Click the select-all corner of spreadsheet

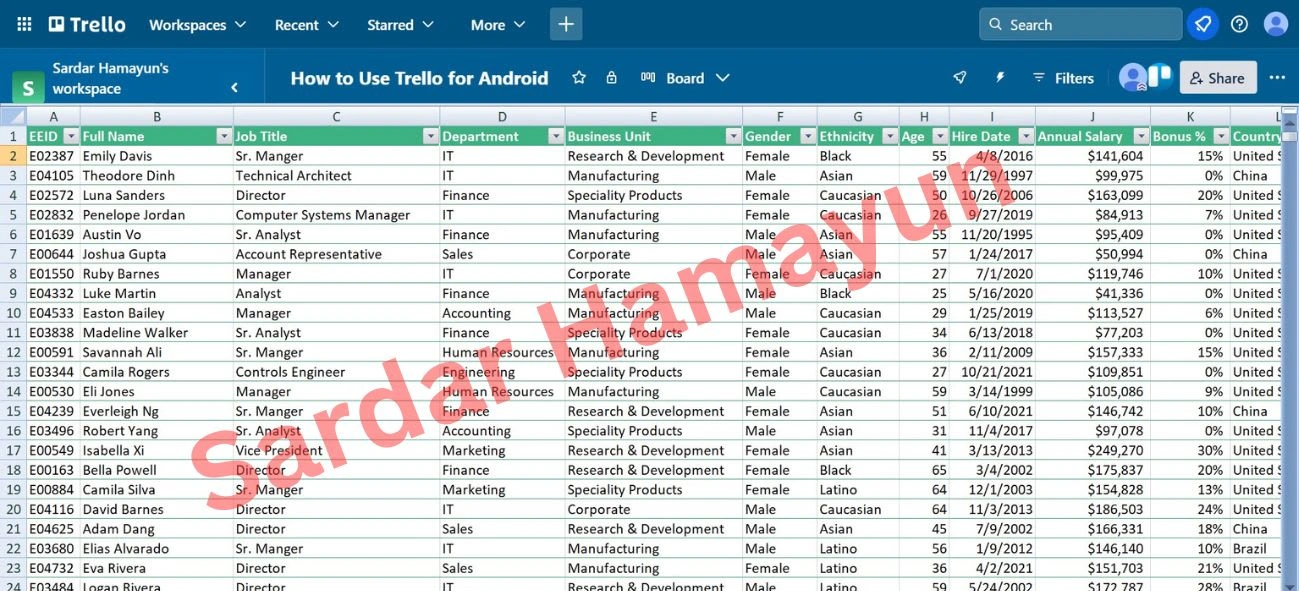pyautogui.click(x=13, y=116)
